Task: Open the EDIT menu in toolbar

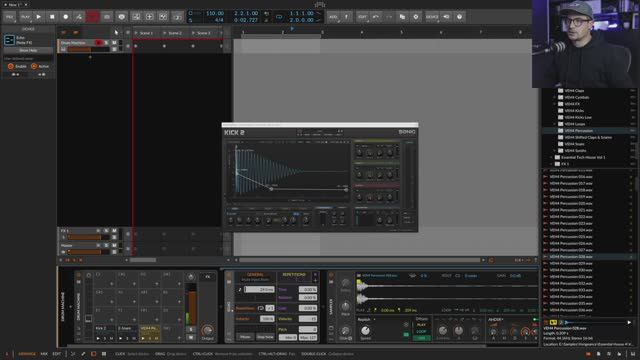Action: (x=362, y=17)
